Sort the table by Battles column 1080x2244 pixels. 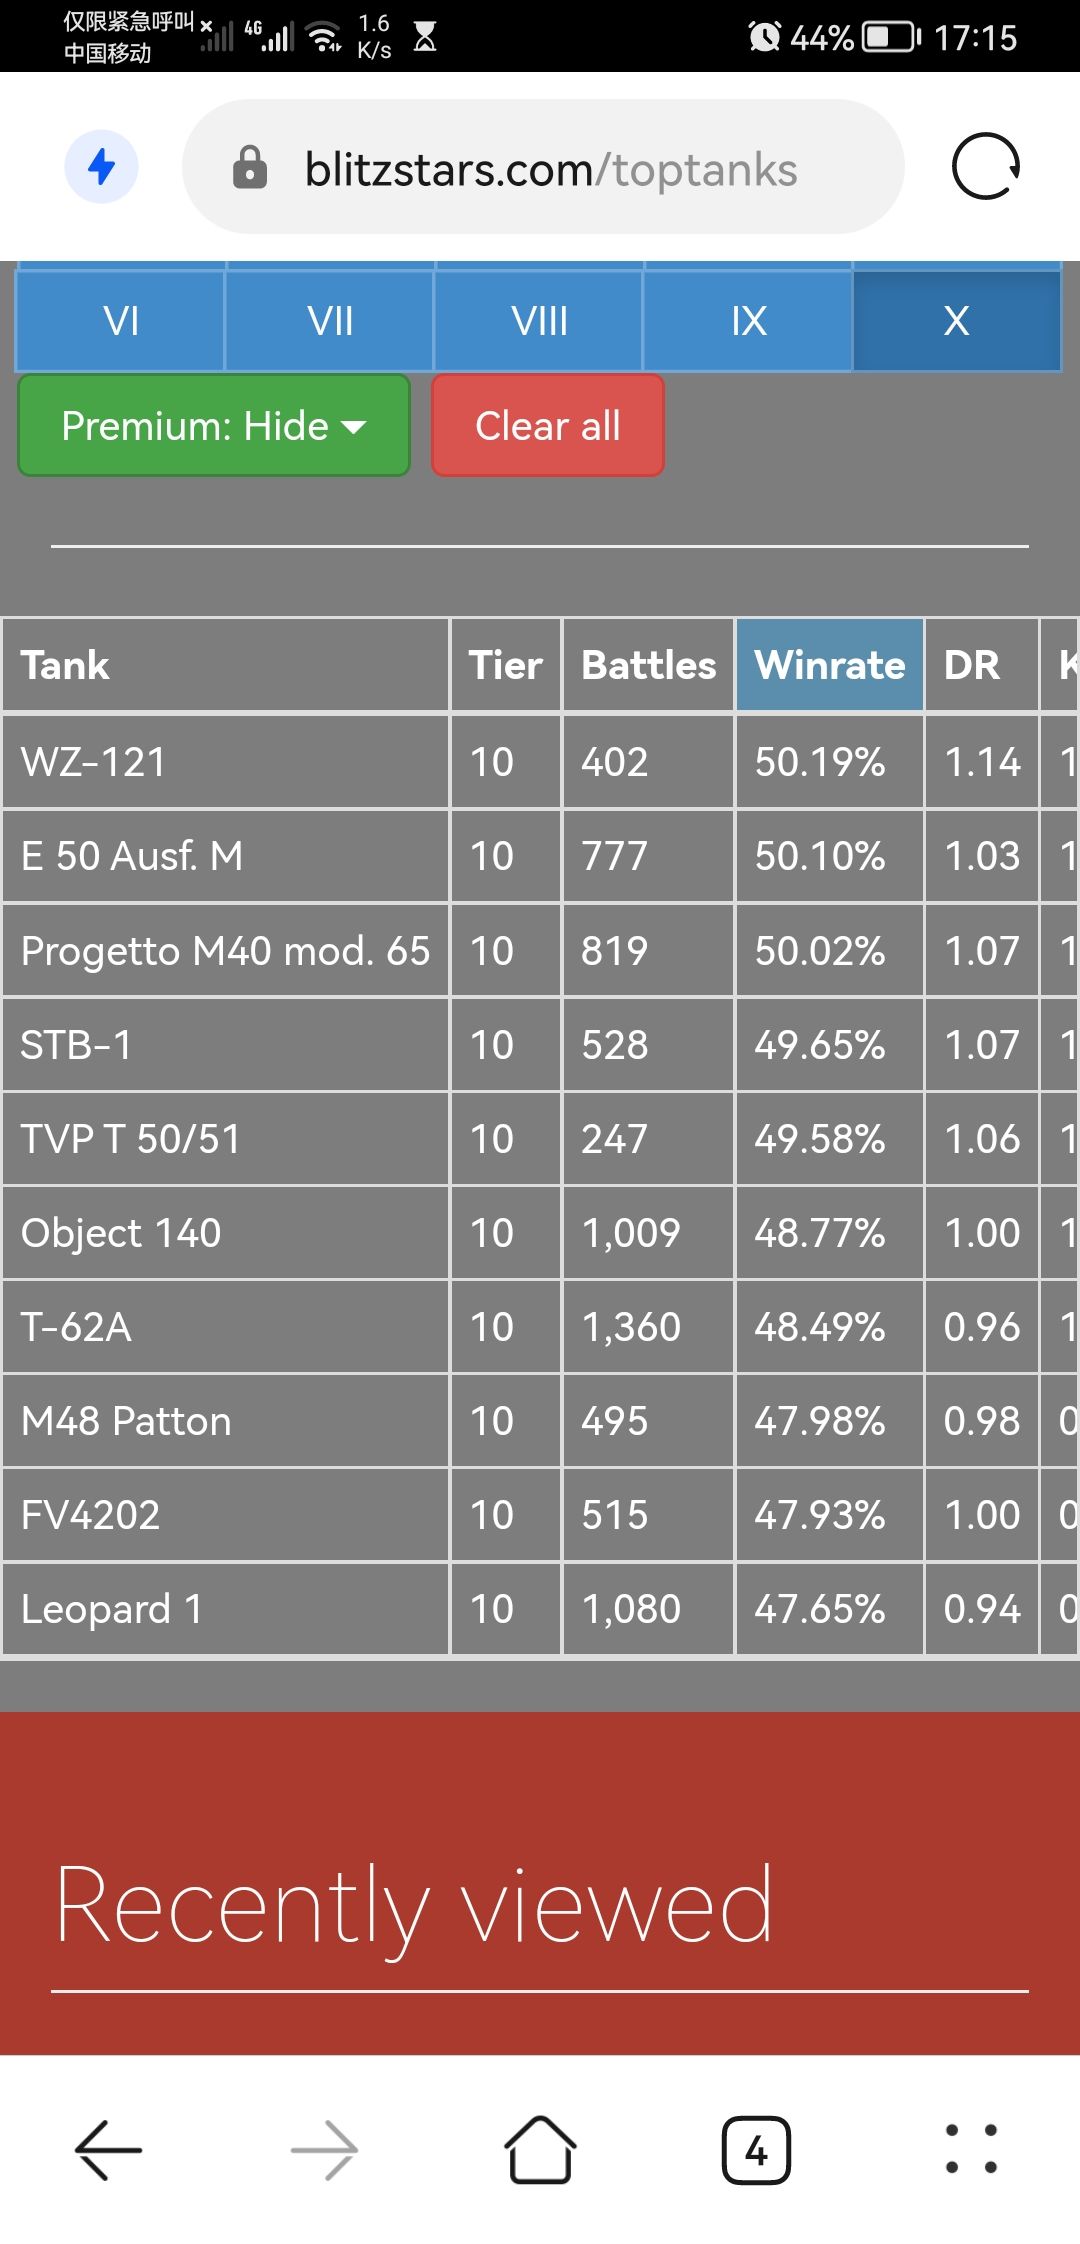point(648,665)
